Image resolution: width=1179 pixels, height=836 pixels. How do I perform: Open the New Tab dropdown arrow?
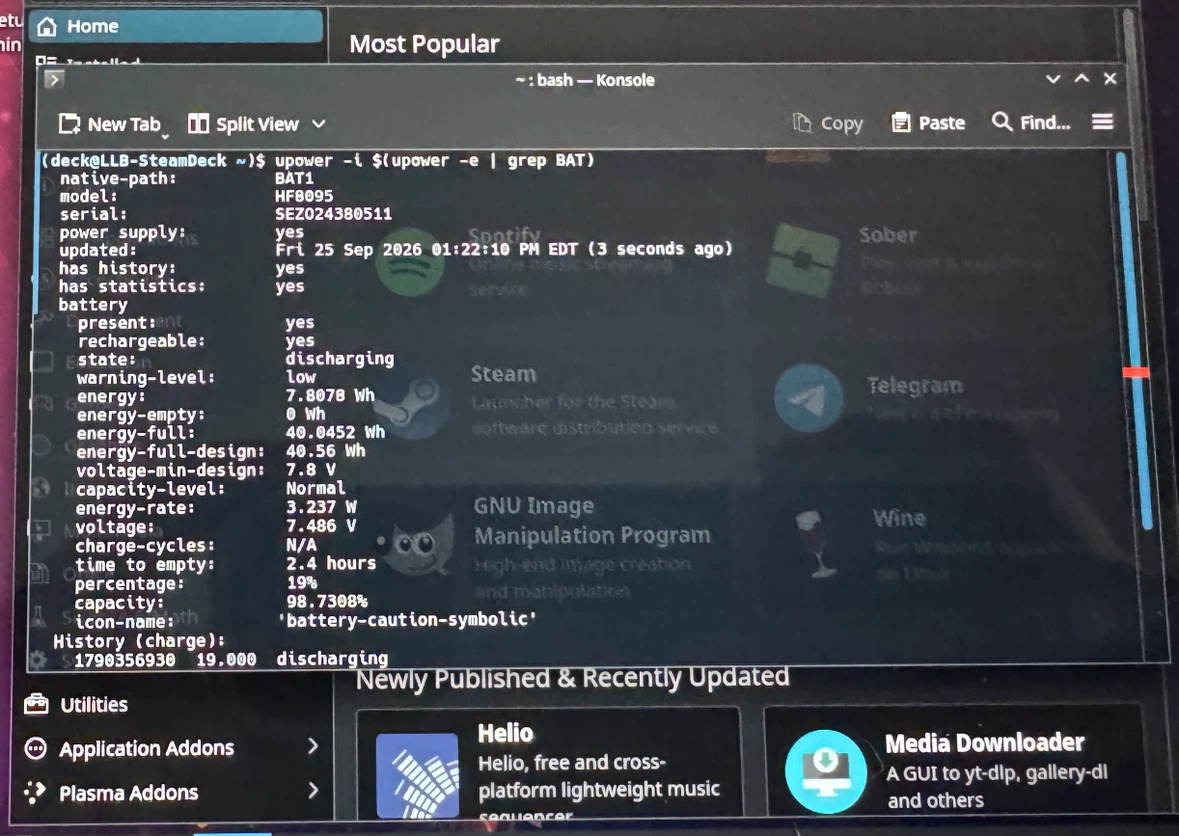pyautogui.click(x=165, y=136)
